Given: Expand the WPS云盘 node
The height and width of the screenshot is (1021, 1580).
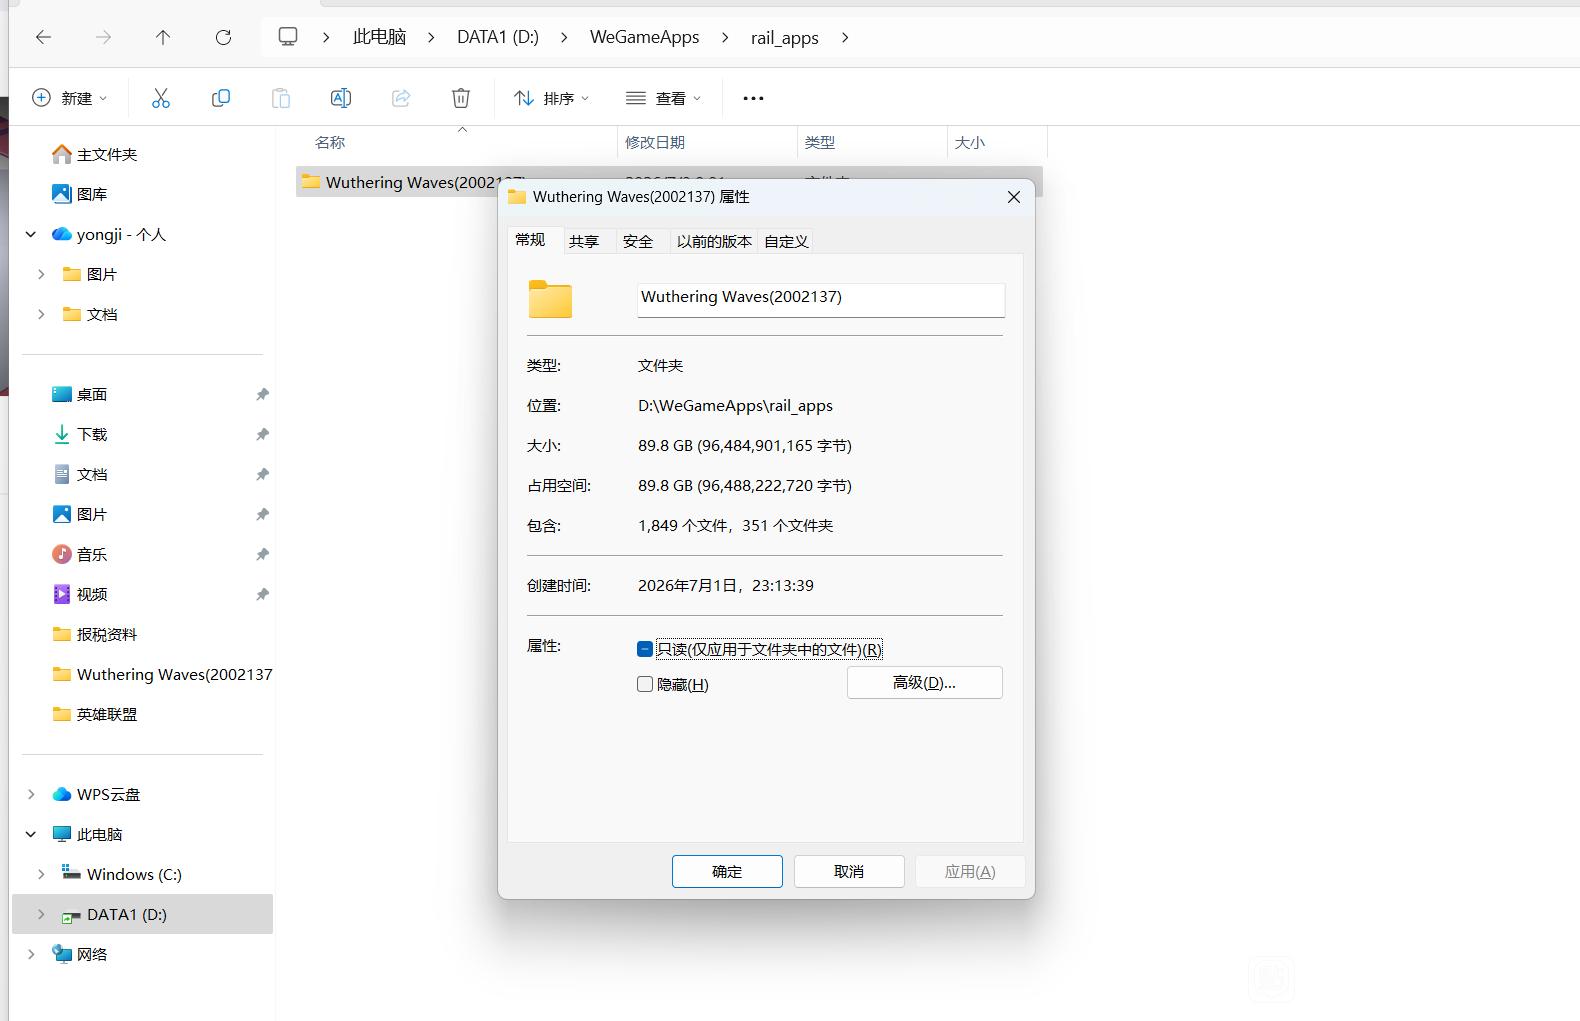Looking at the screenshot, I should pyautogui.click(x=31, y=794).
